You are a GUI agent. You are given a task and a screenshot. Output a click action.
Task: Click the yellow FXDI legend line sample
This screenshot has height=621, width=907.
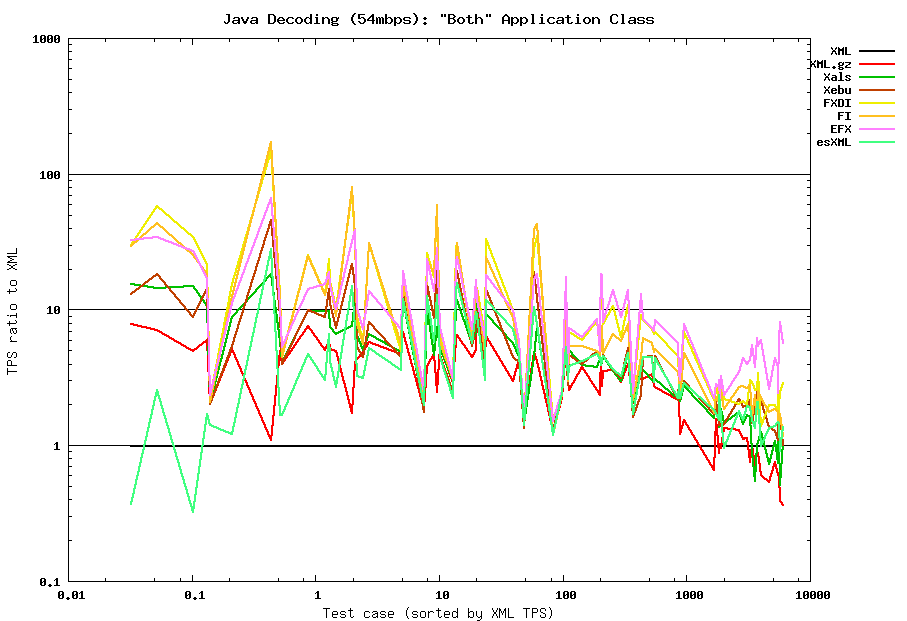(877, 103)
